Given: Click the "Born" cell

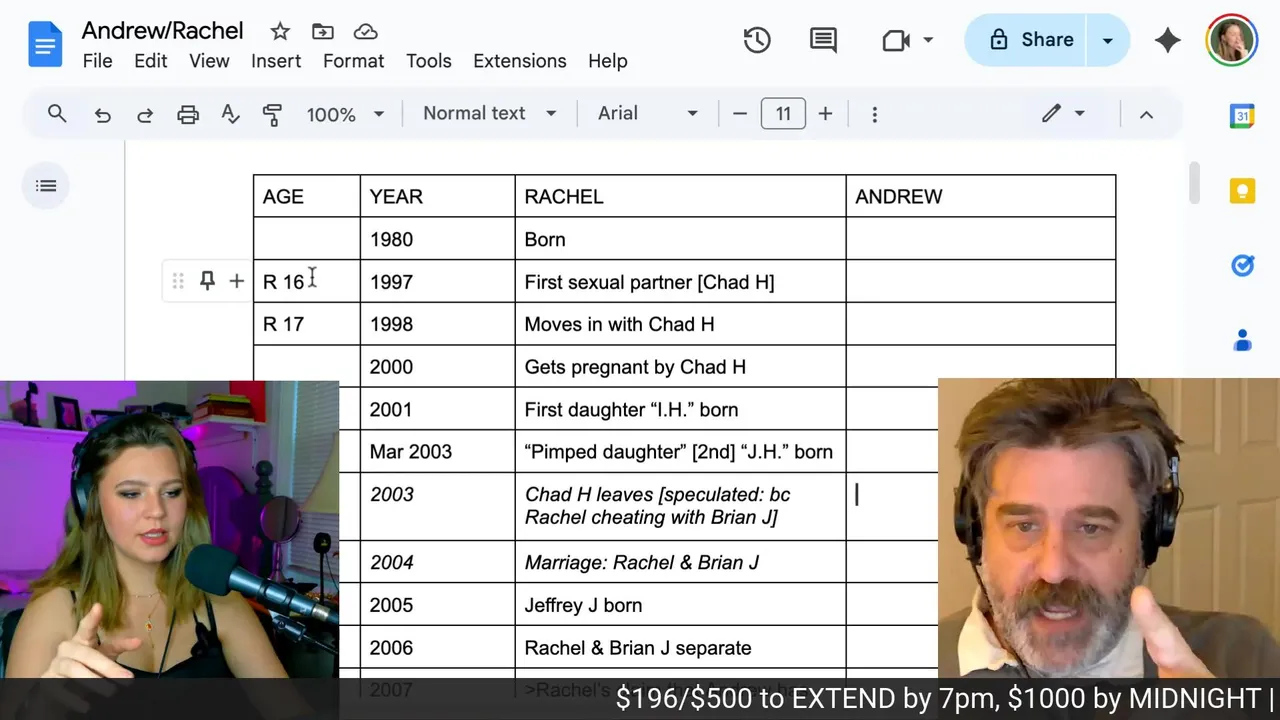Looking at the screenshot, I should (680, 239).
